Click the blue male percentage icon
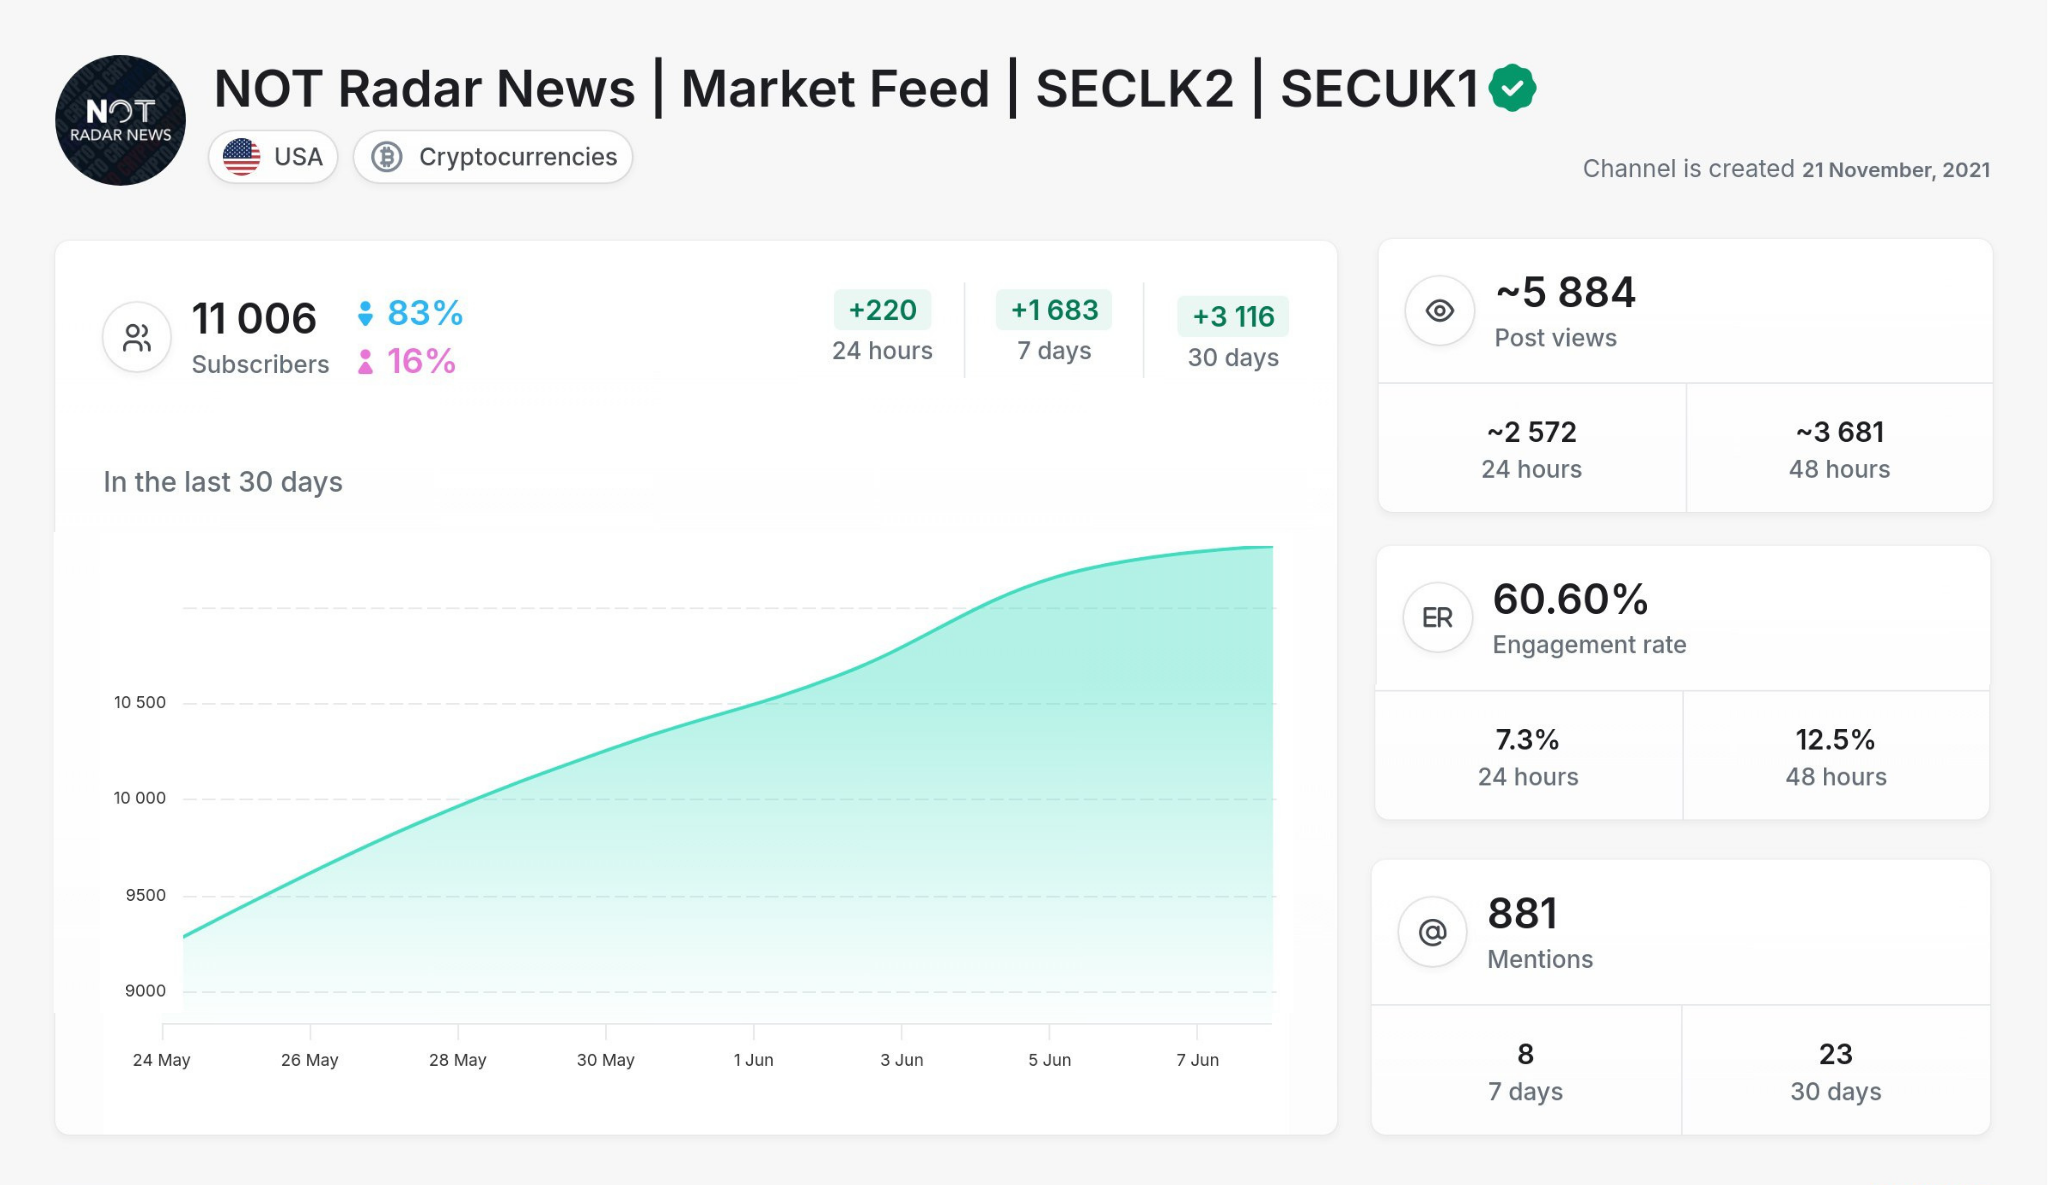The width and height of the screenshot is (2048, 1185). pos(365,314)
